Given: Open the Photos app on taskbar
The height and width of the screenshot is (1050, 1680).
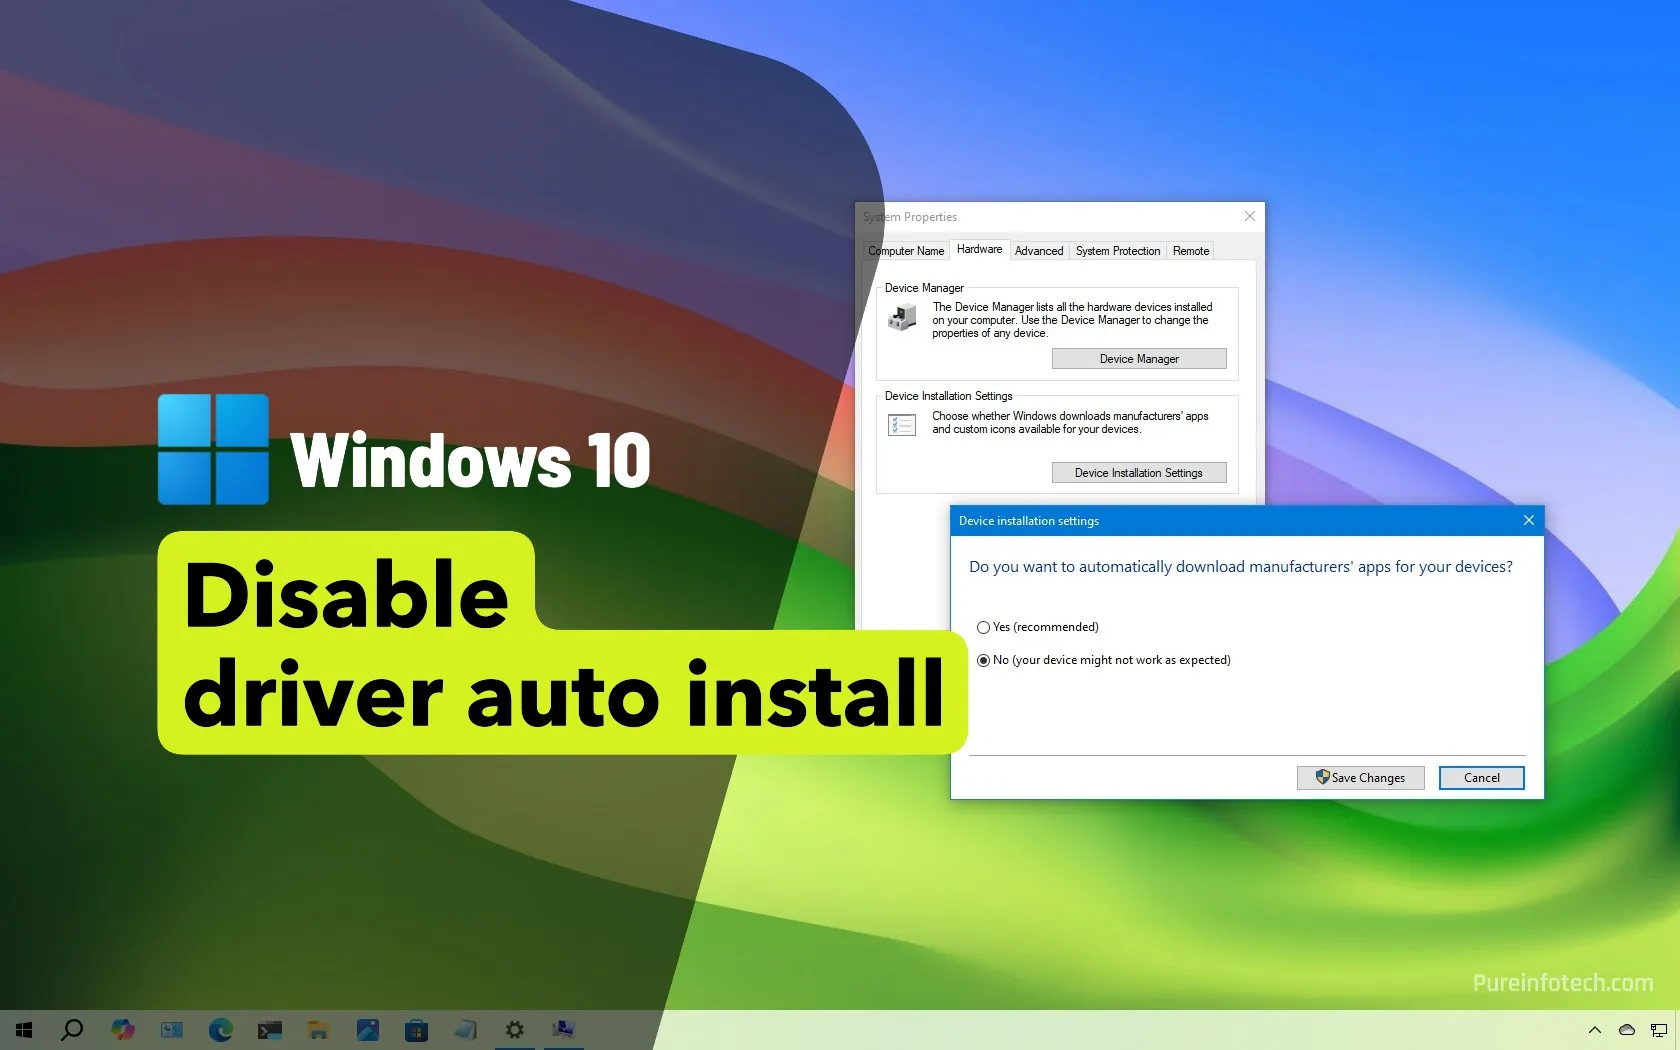Looking at the screenshot, I should (368, 1029).
